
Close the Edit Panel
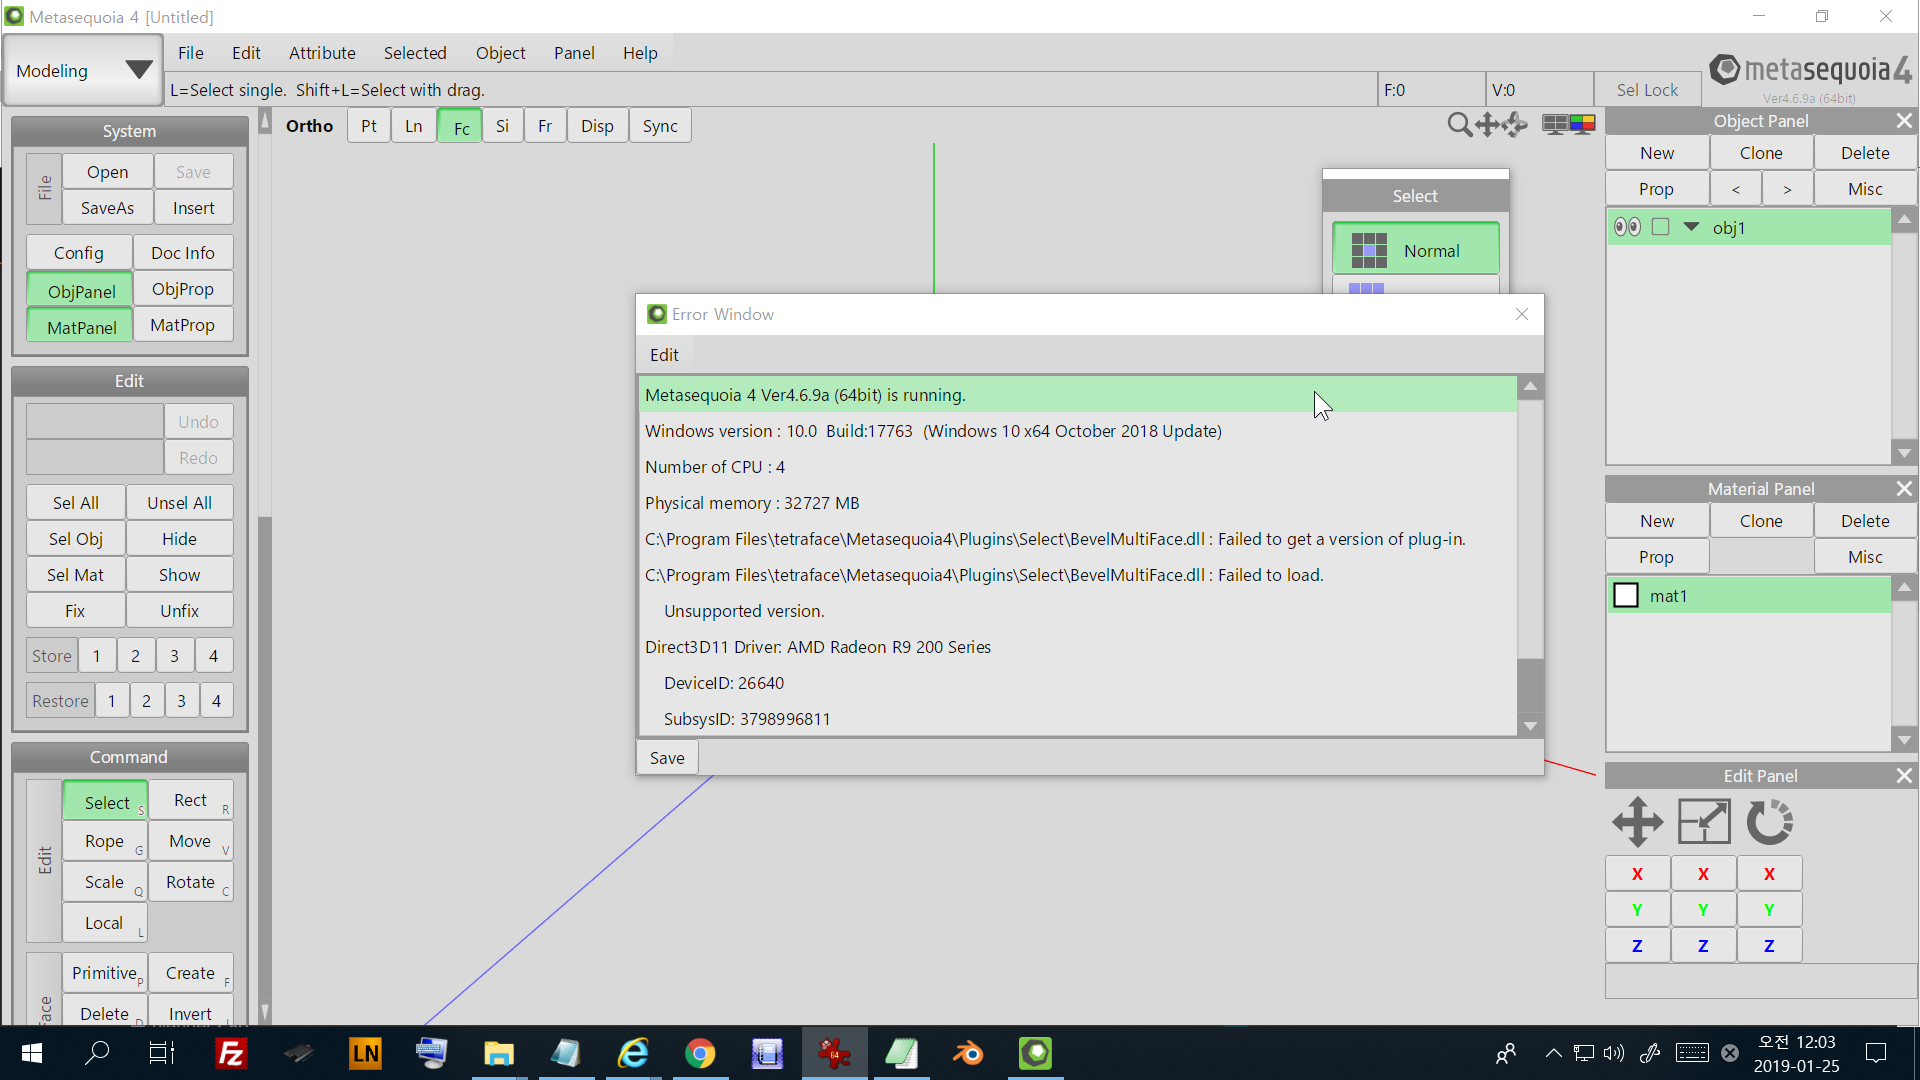[1904, 776]
